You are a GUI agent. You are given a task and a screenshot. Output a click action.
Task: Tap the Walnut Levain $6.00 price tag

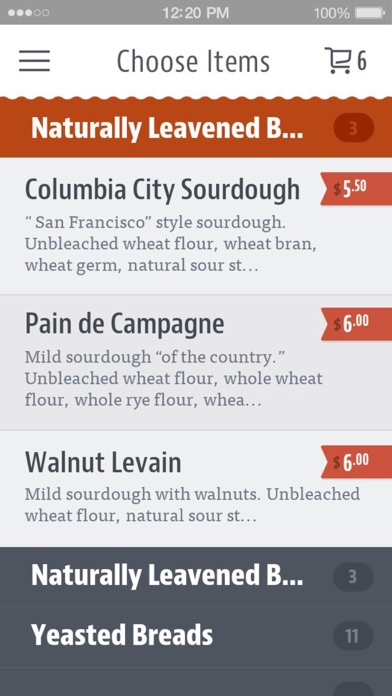click(356, 462)
